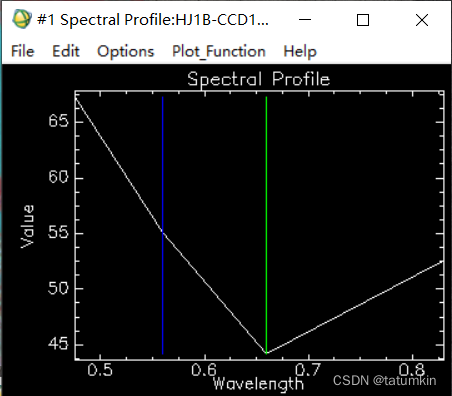
Task: Open the Help menu
Action: 300,51
